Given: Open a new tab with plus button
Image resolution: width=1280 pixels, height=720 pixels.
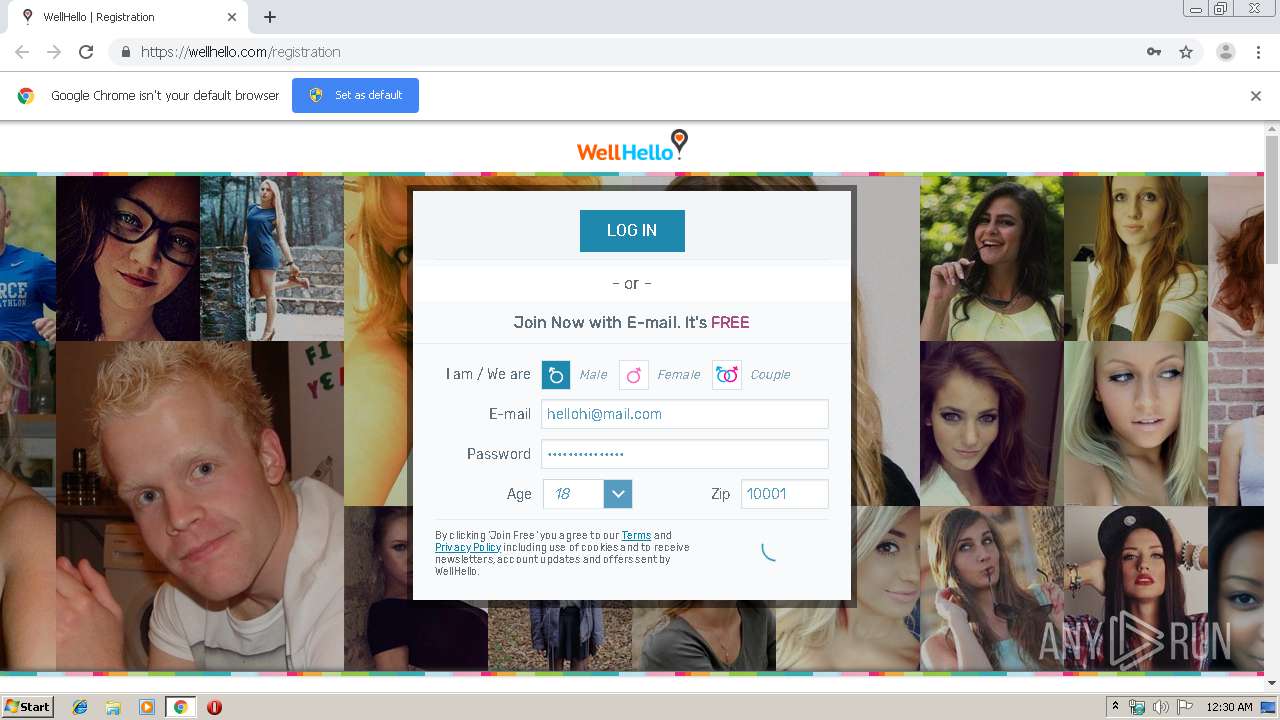Looking at the screenshot, I should click(x=270, y=17).
